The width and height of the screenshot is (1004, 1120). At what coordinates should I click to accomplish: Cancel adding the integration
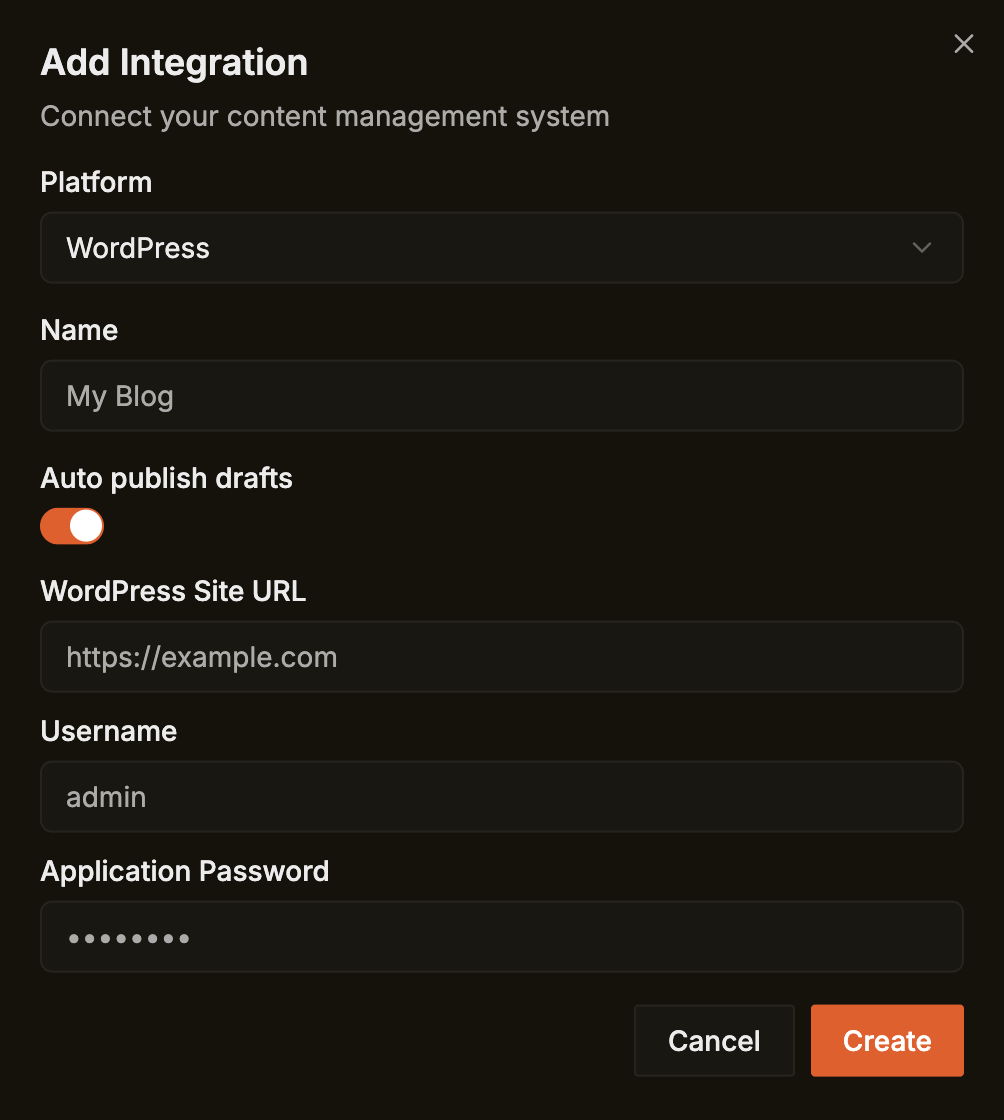714,1041
